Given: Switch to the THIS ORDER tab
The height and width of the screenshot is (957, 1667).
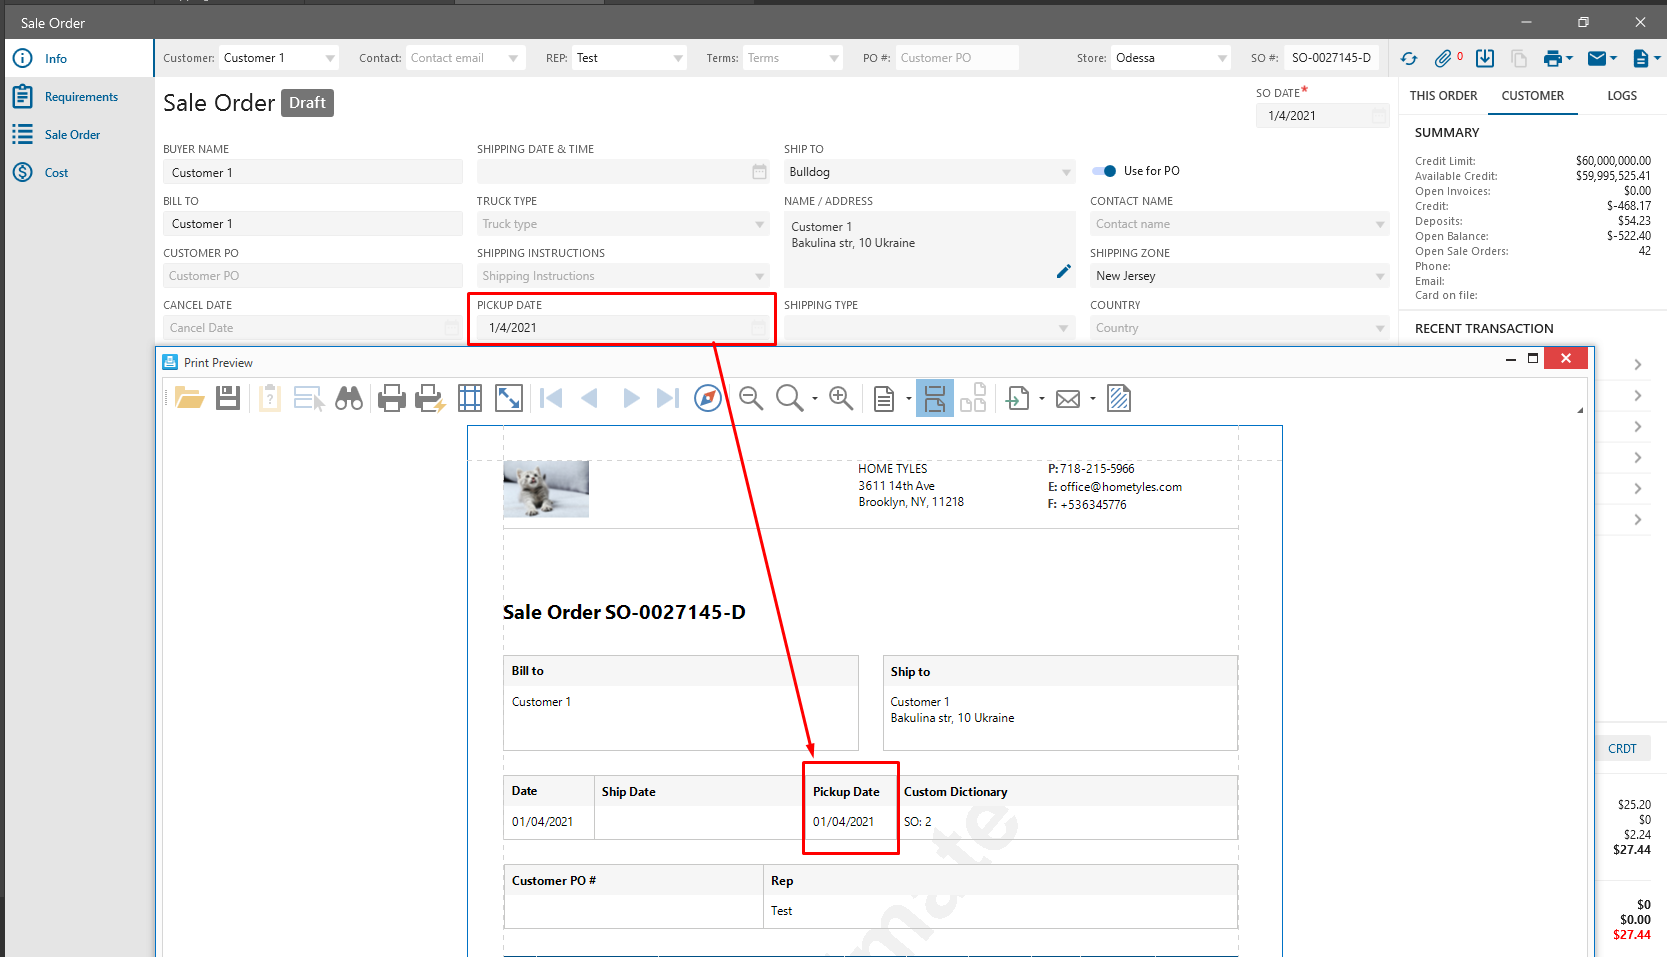Looking at the screenshot, I should pyautogui.click(x=1443, y=96).
